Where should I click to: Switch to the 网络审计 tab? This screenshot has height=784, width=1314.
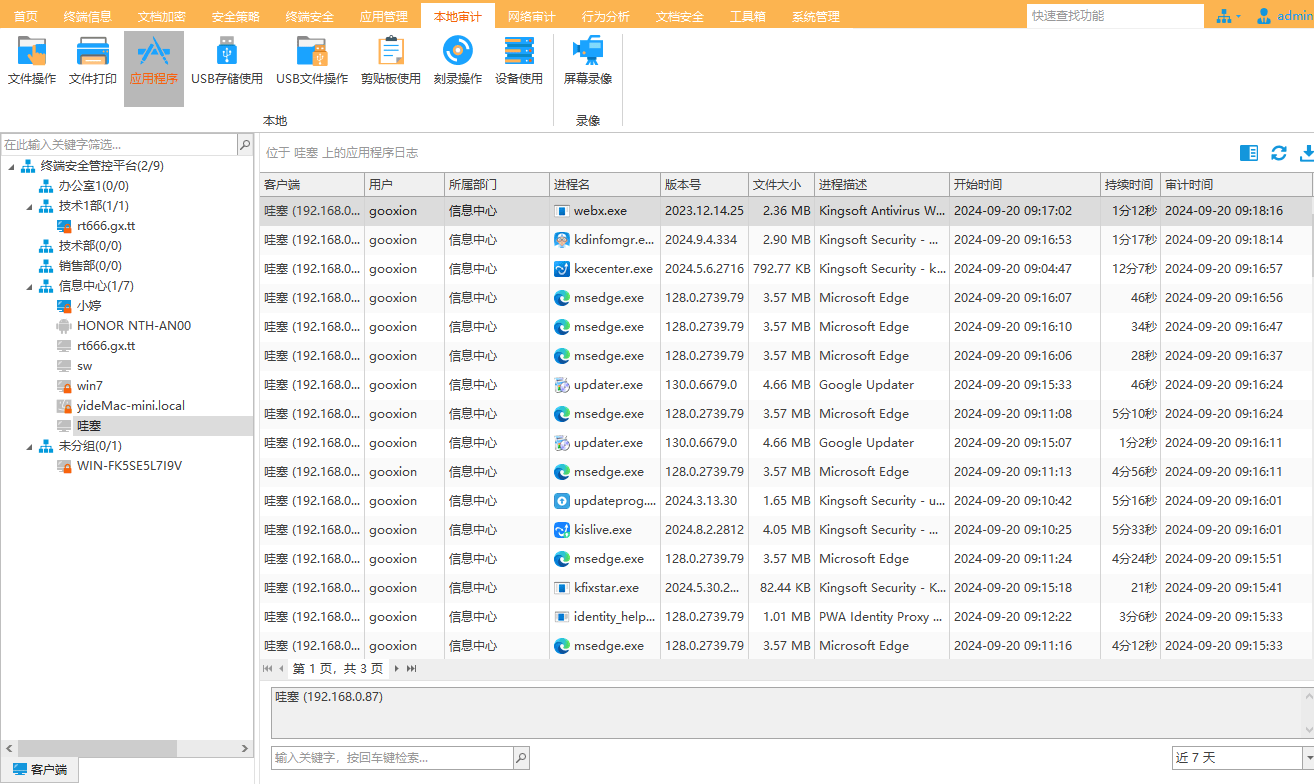(532, 16)
